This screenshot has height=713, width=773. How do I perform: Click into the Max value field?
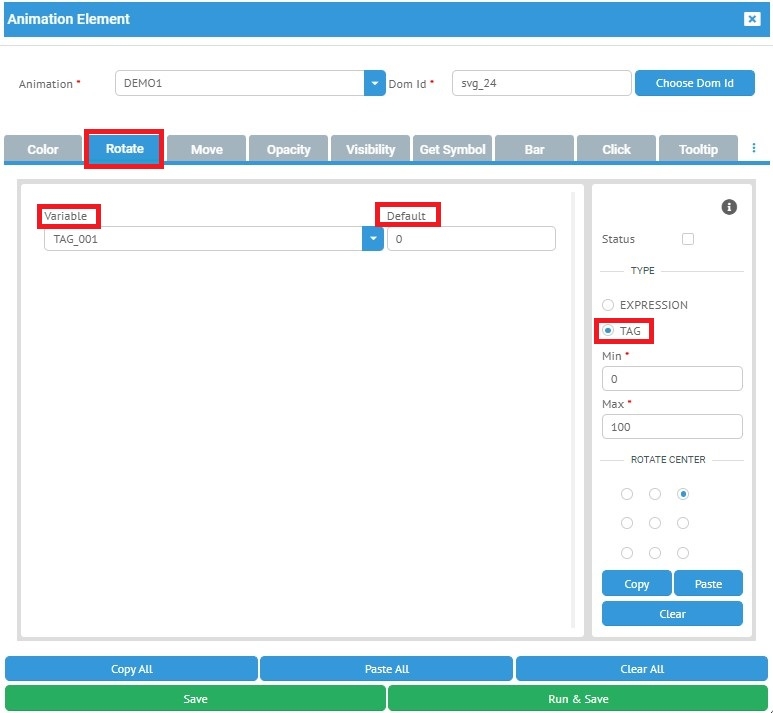(672, 427)
